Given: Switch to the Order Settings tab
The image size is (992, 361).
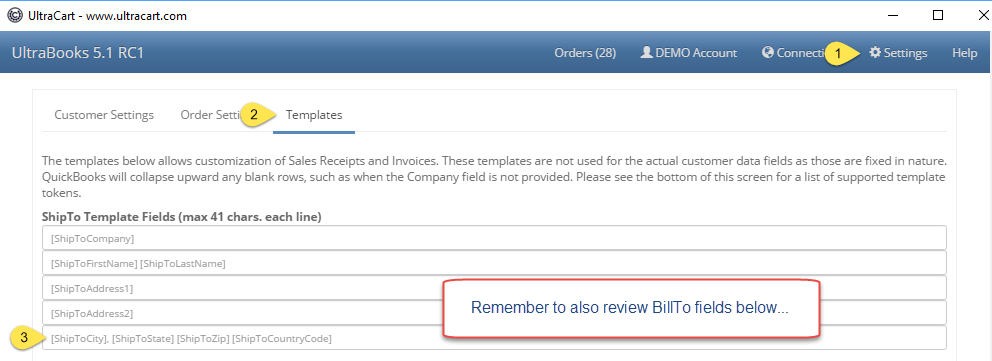Looking at the screenshot, I should coord(211,115).
